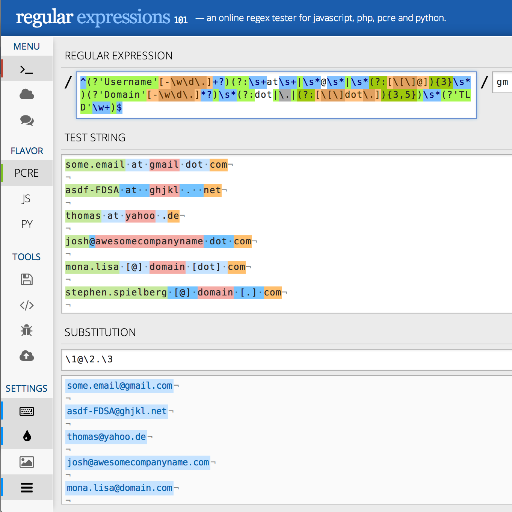Click the regular expressions 101 logo
This screenshot has width=512, height=512.
click(x=102, y=17)
